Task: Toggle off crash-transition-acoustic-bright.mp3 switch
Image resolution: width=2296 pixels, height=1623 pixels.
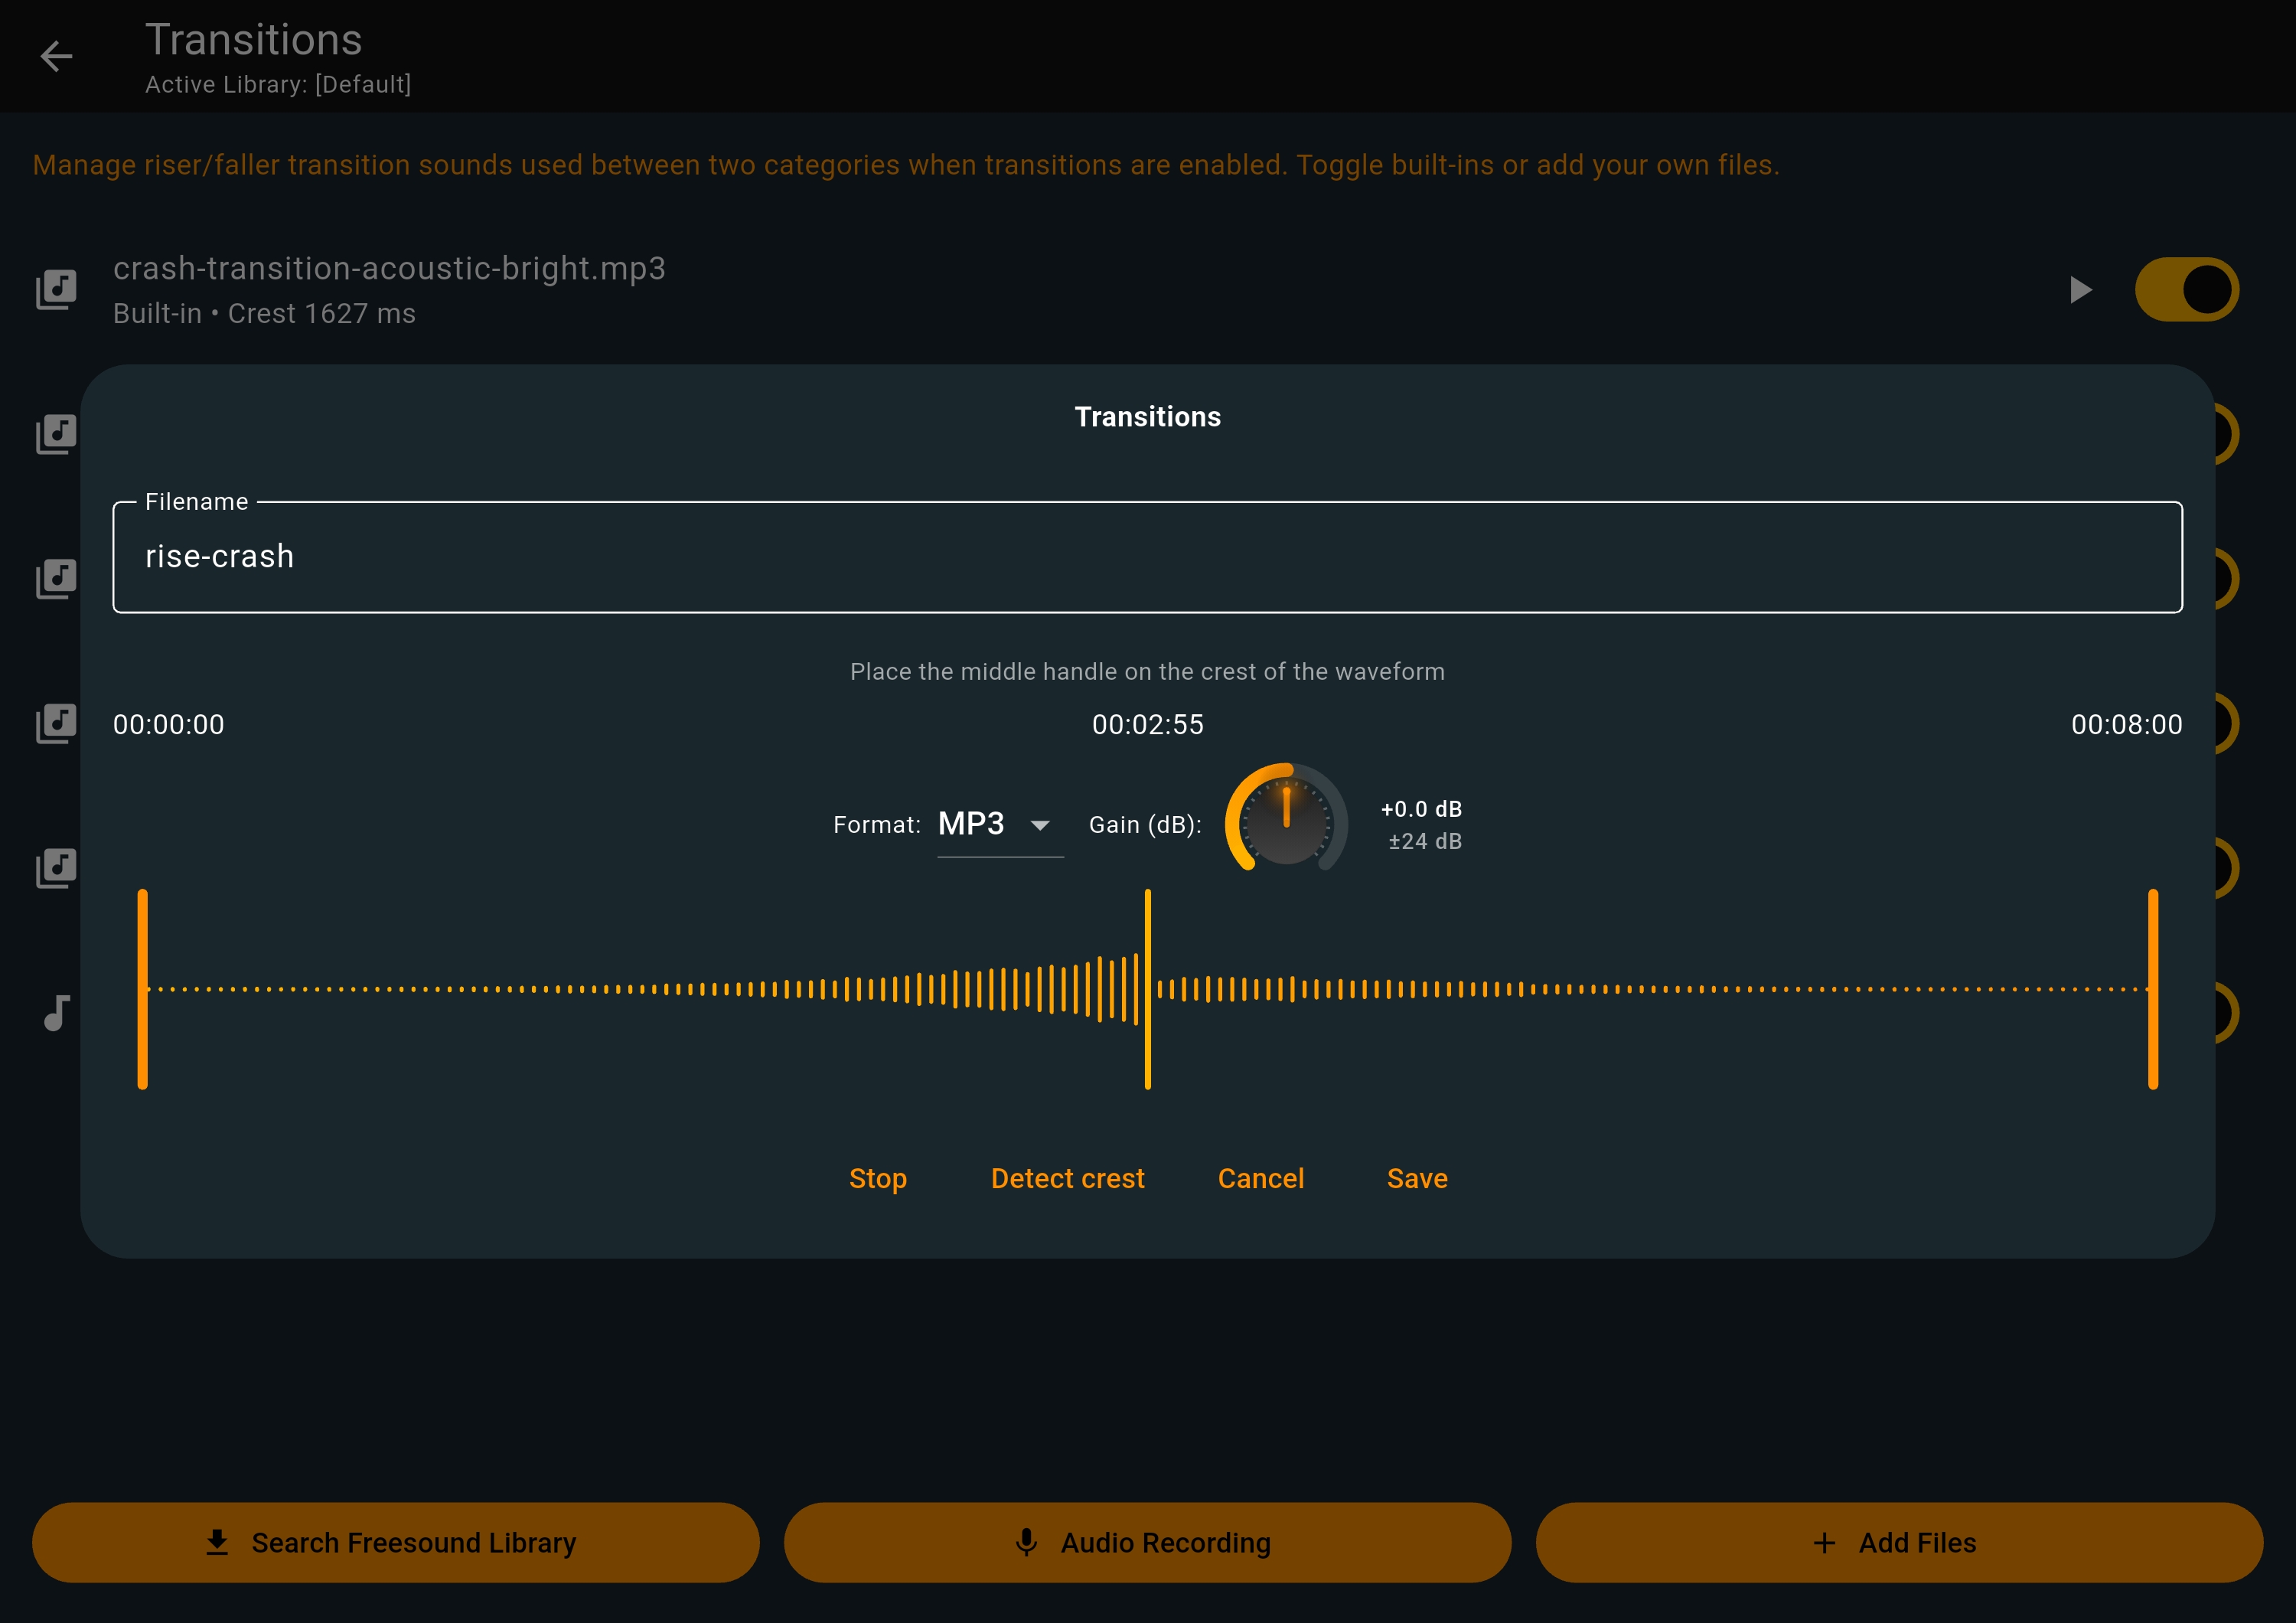Action: pos(2186,290)
